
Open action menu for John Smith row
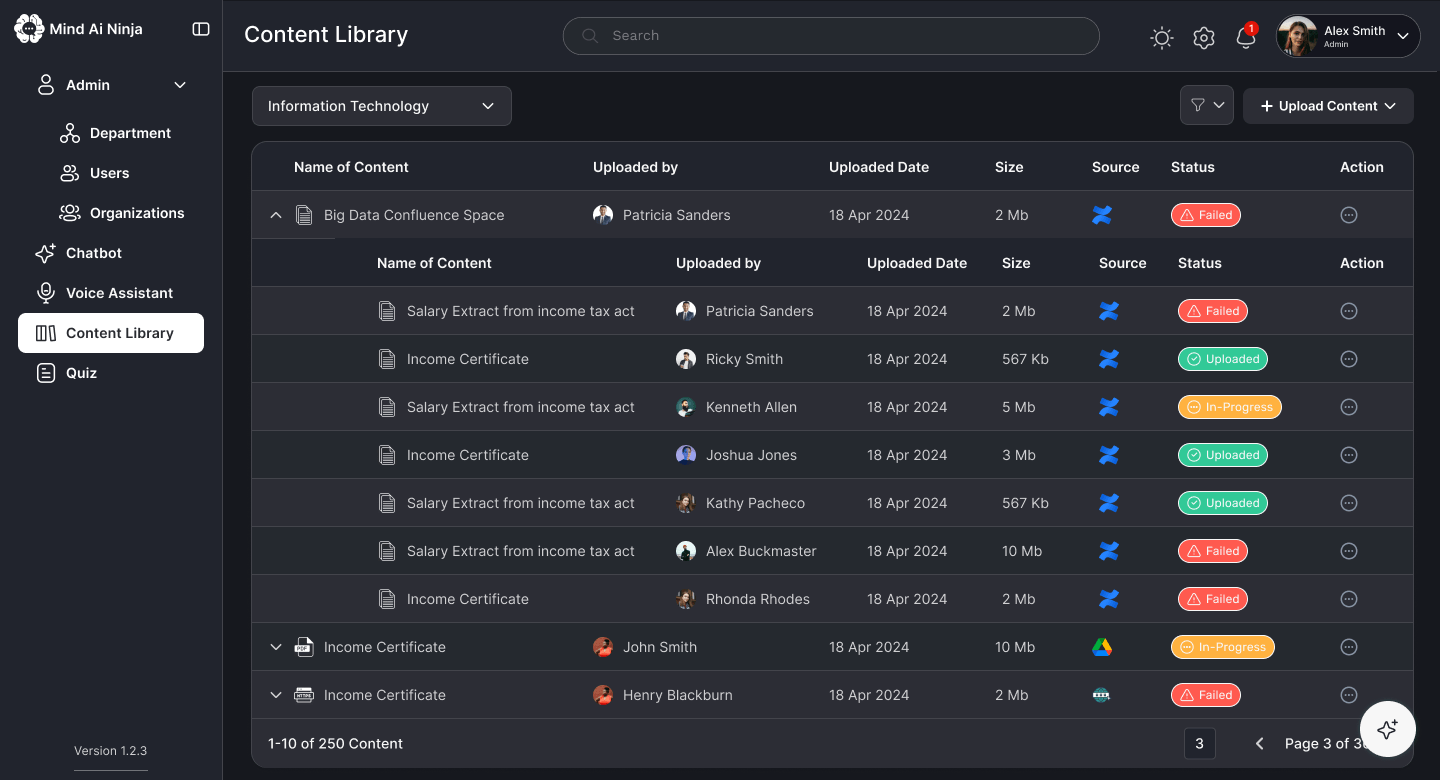click(1348, 647)
